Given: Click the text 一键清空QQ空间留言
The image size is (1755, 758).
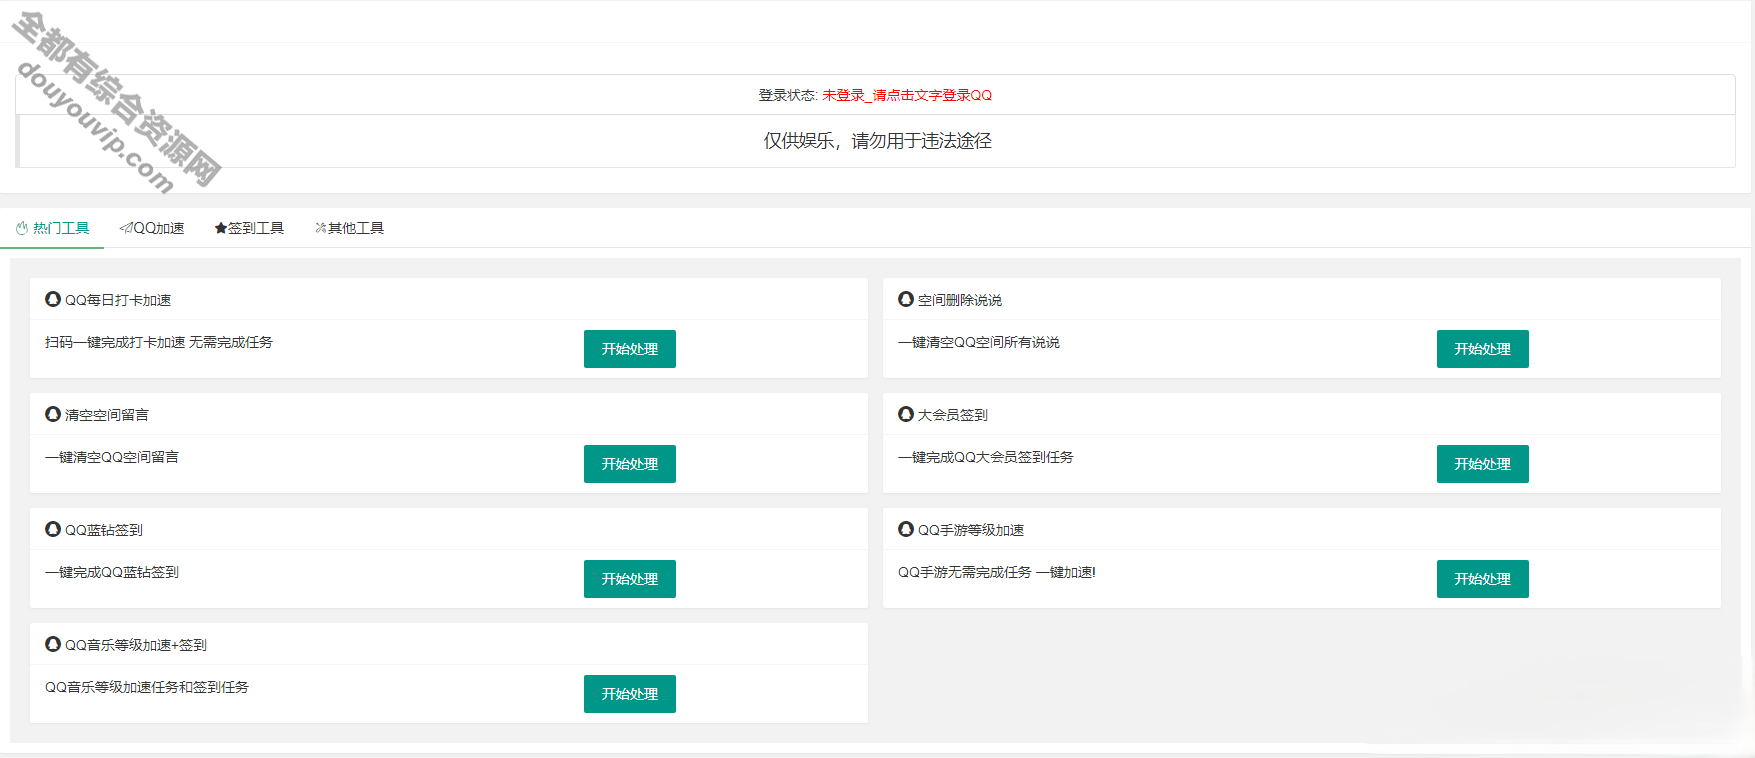Looking at the screenshot, I should (x=112, y=457).
